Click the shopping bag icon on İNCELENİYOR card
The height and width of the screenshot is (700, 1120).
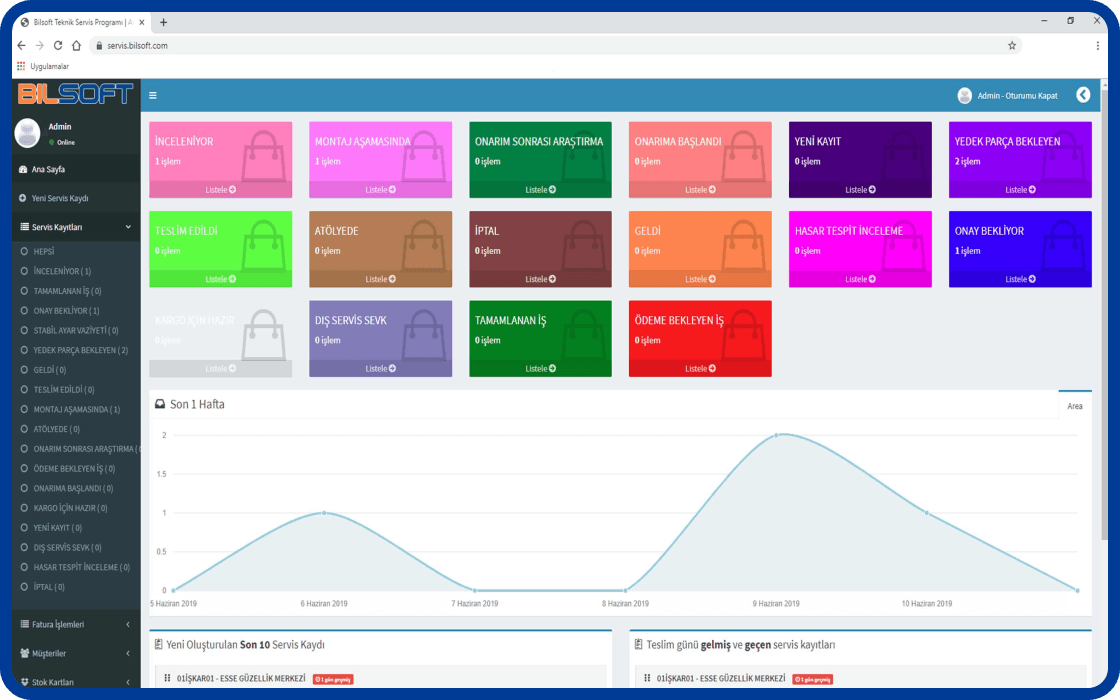click(264, 156)
